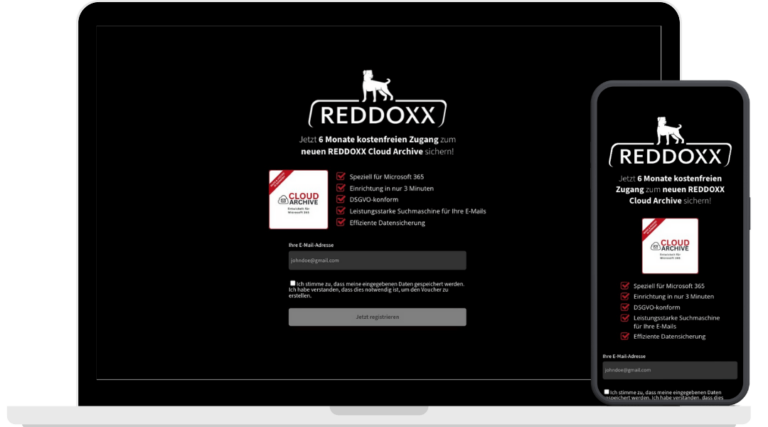Click the REDDOXX logo on the laptop screen
Viewport: 768px width, 427px height.
[x=377, y=98]
